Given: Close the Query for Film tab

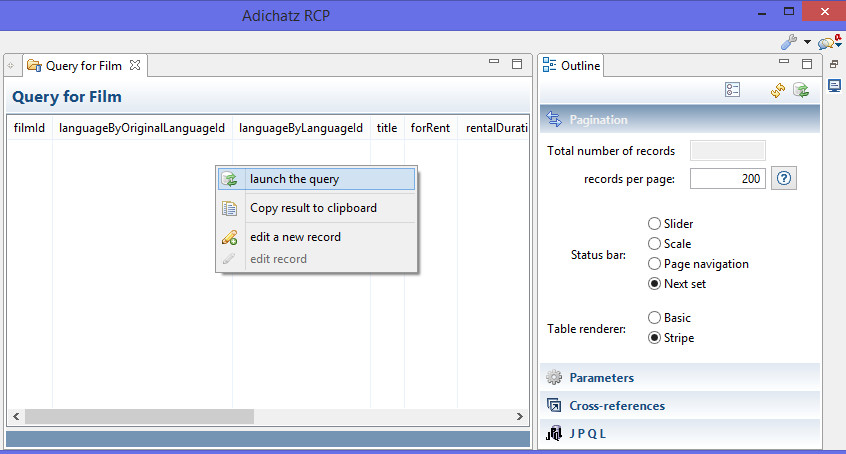Looking at the screenshot, I should [x=136, y=65].
